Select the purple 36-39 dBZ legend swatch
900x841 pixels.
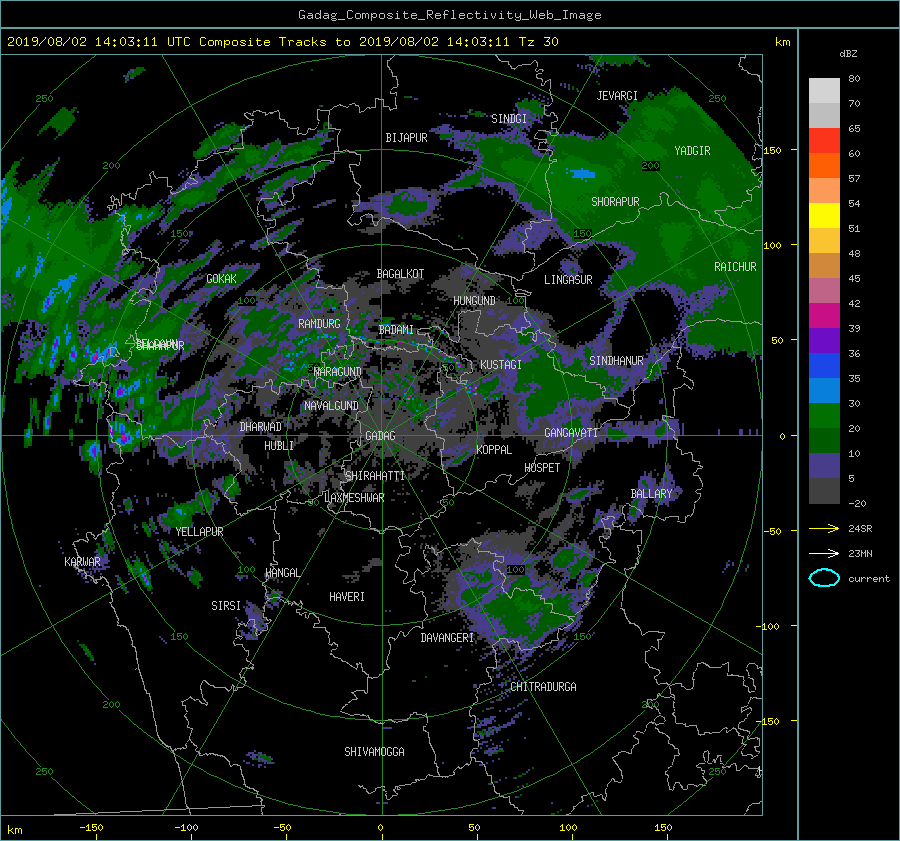coord(824,340)
